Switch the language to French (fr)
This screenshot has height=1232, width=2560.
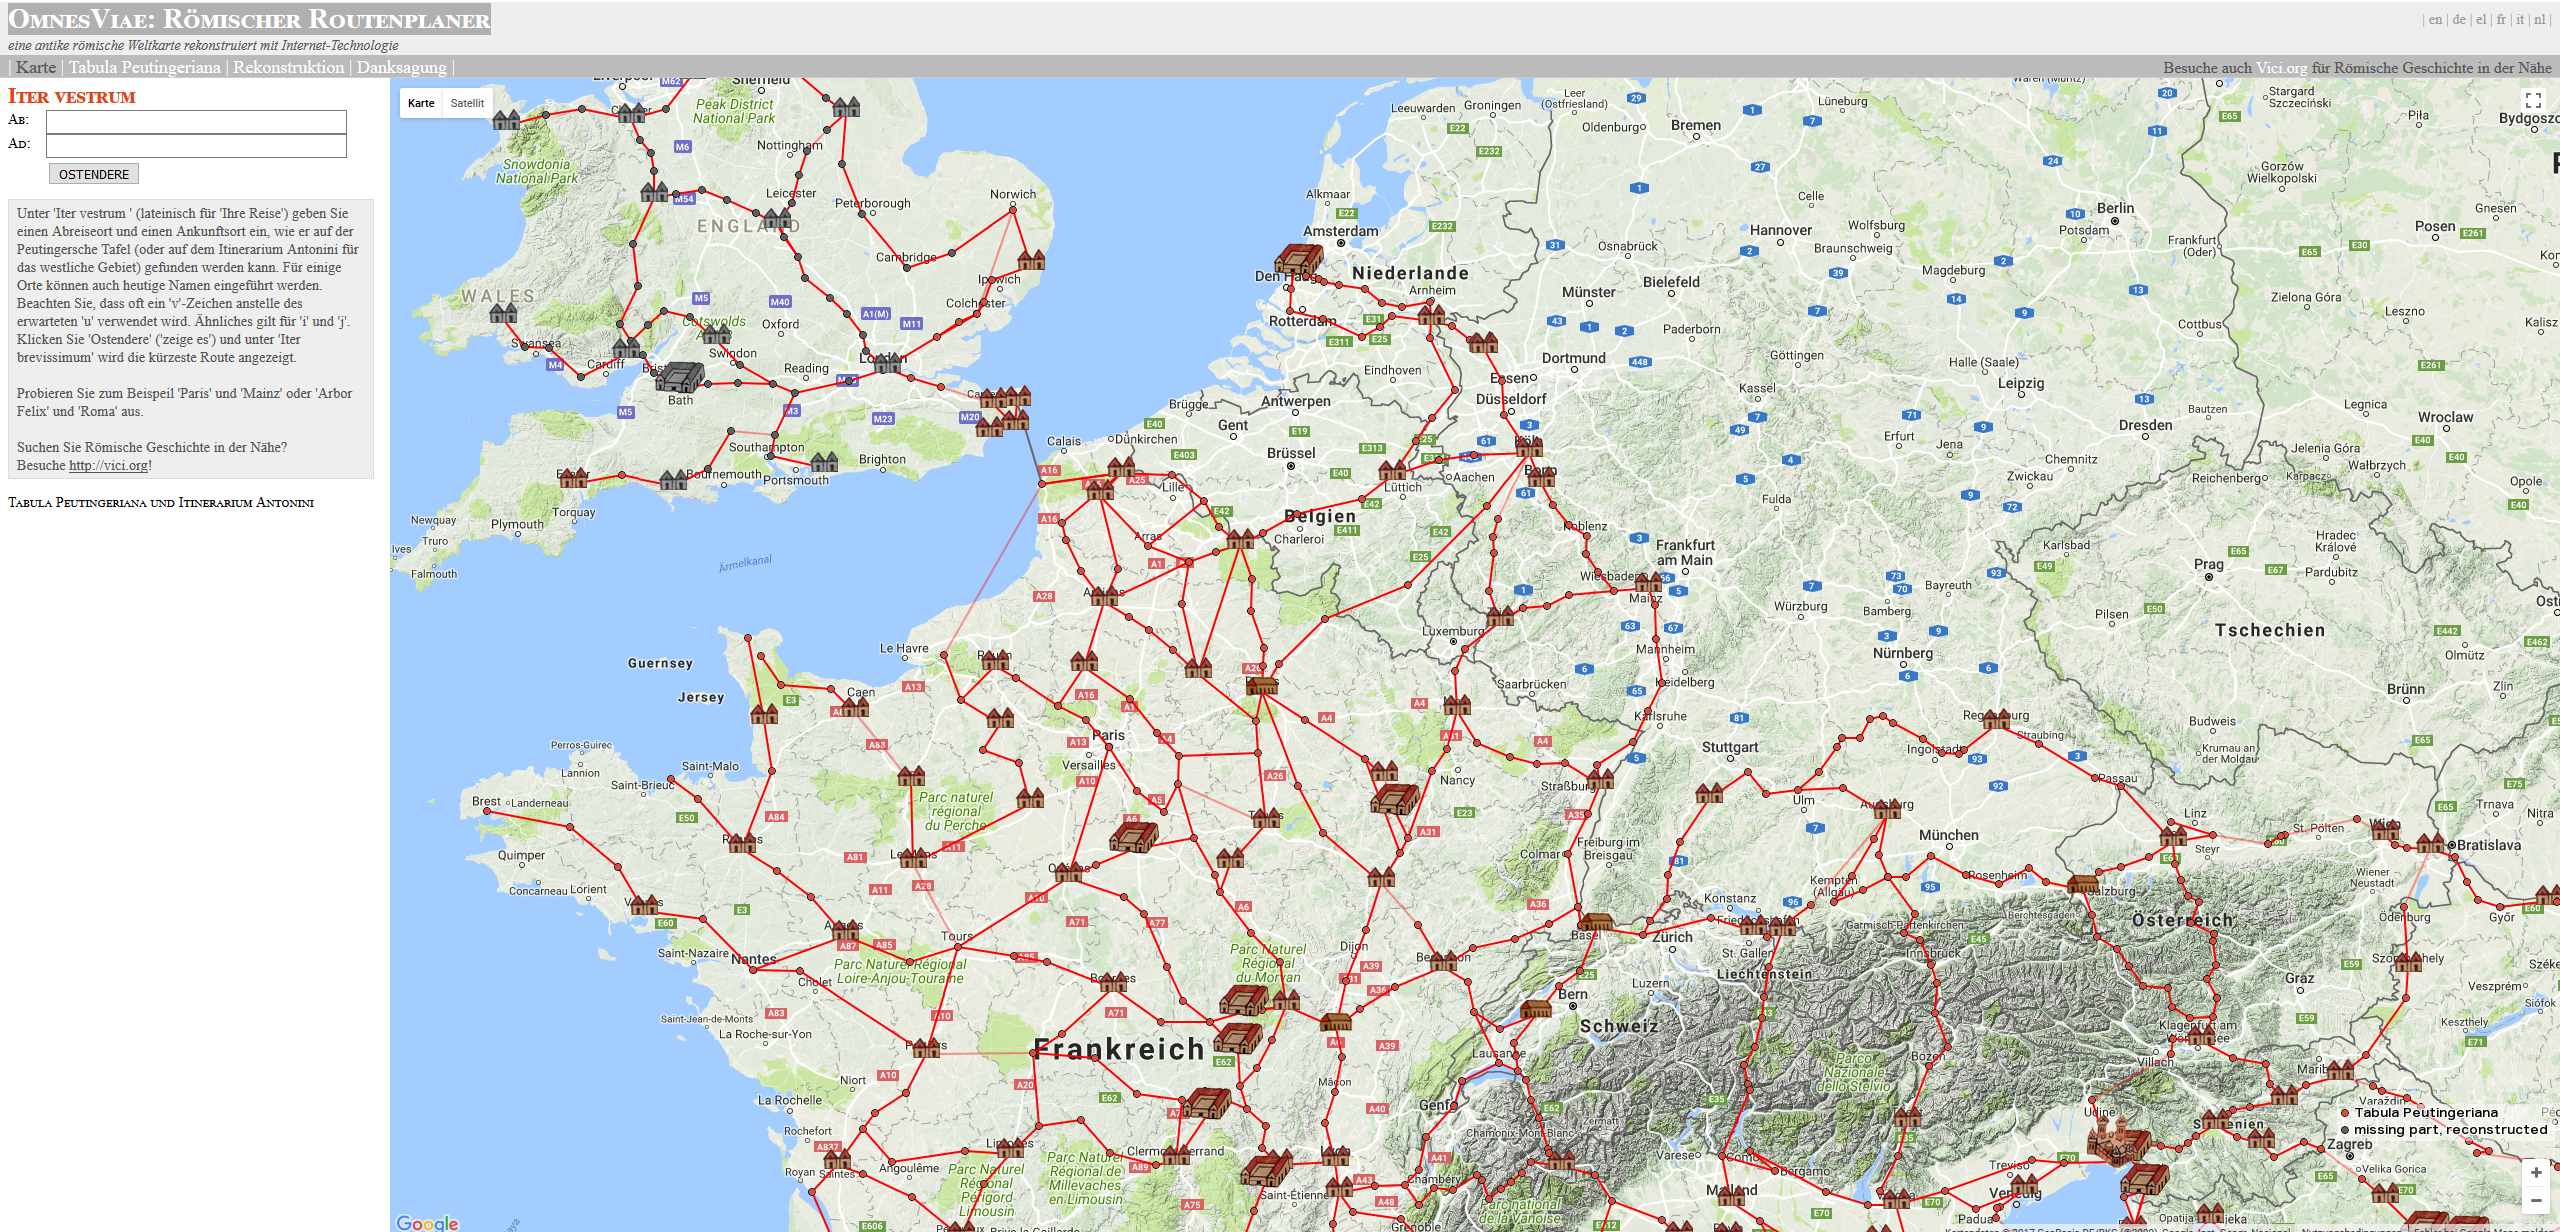(2501, 19)
